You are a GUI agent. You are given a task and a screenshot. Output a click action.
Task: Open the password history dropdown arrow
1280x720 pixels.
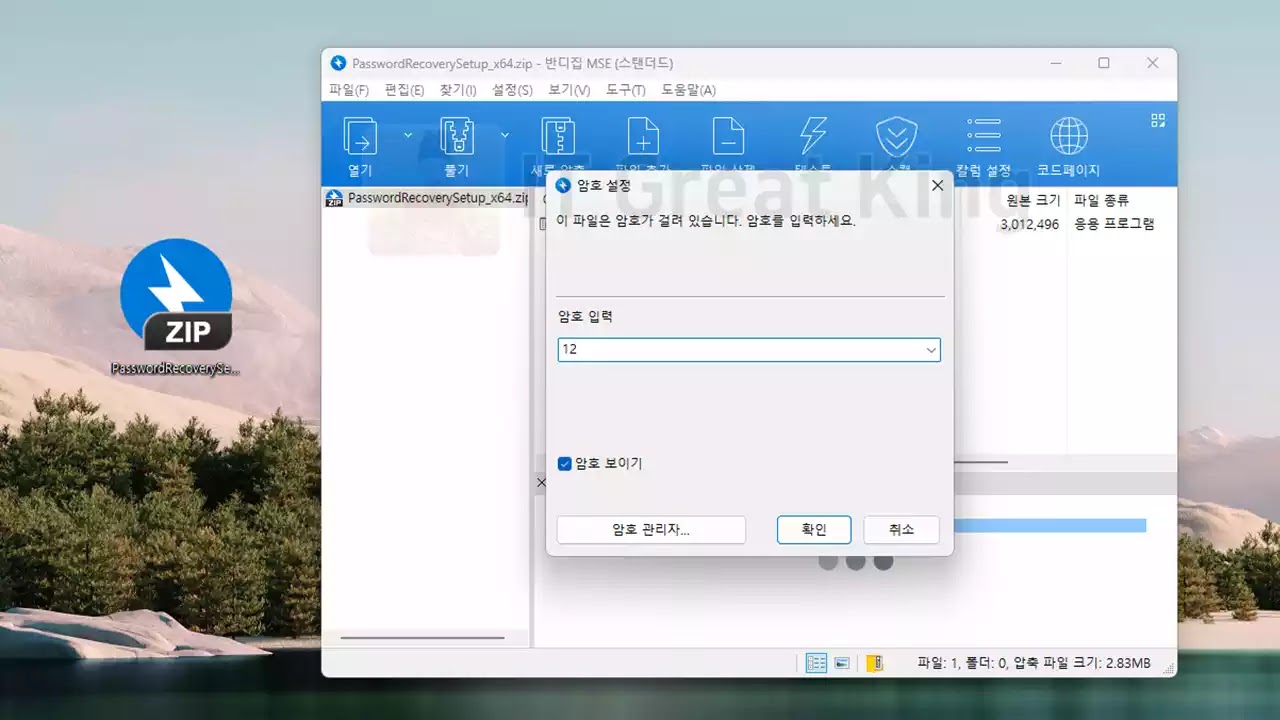coord(931,350)
